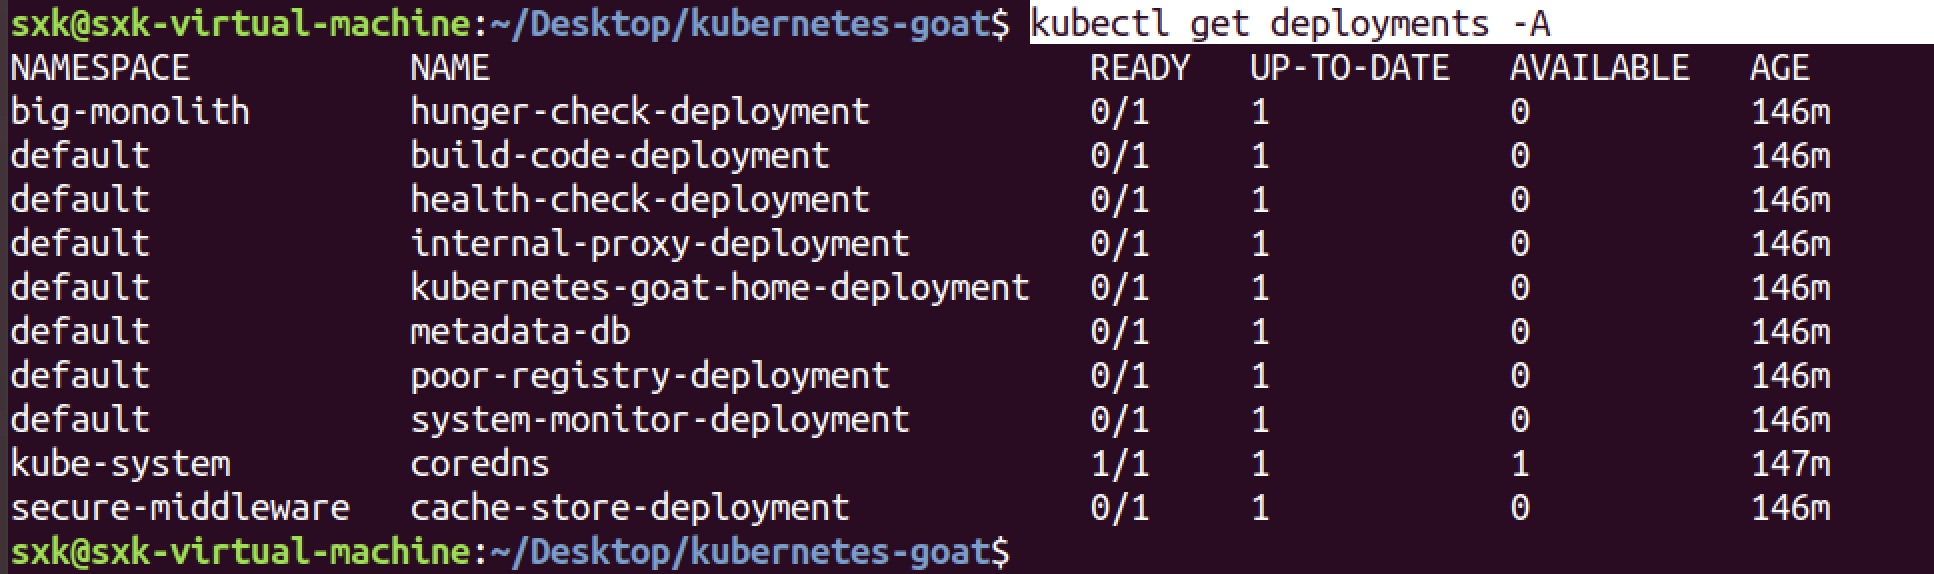Click cache-store-deployment name
1934x574 pixels.
[630, 507]
